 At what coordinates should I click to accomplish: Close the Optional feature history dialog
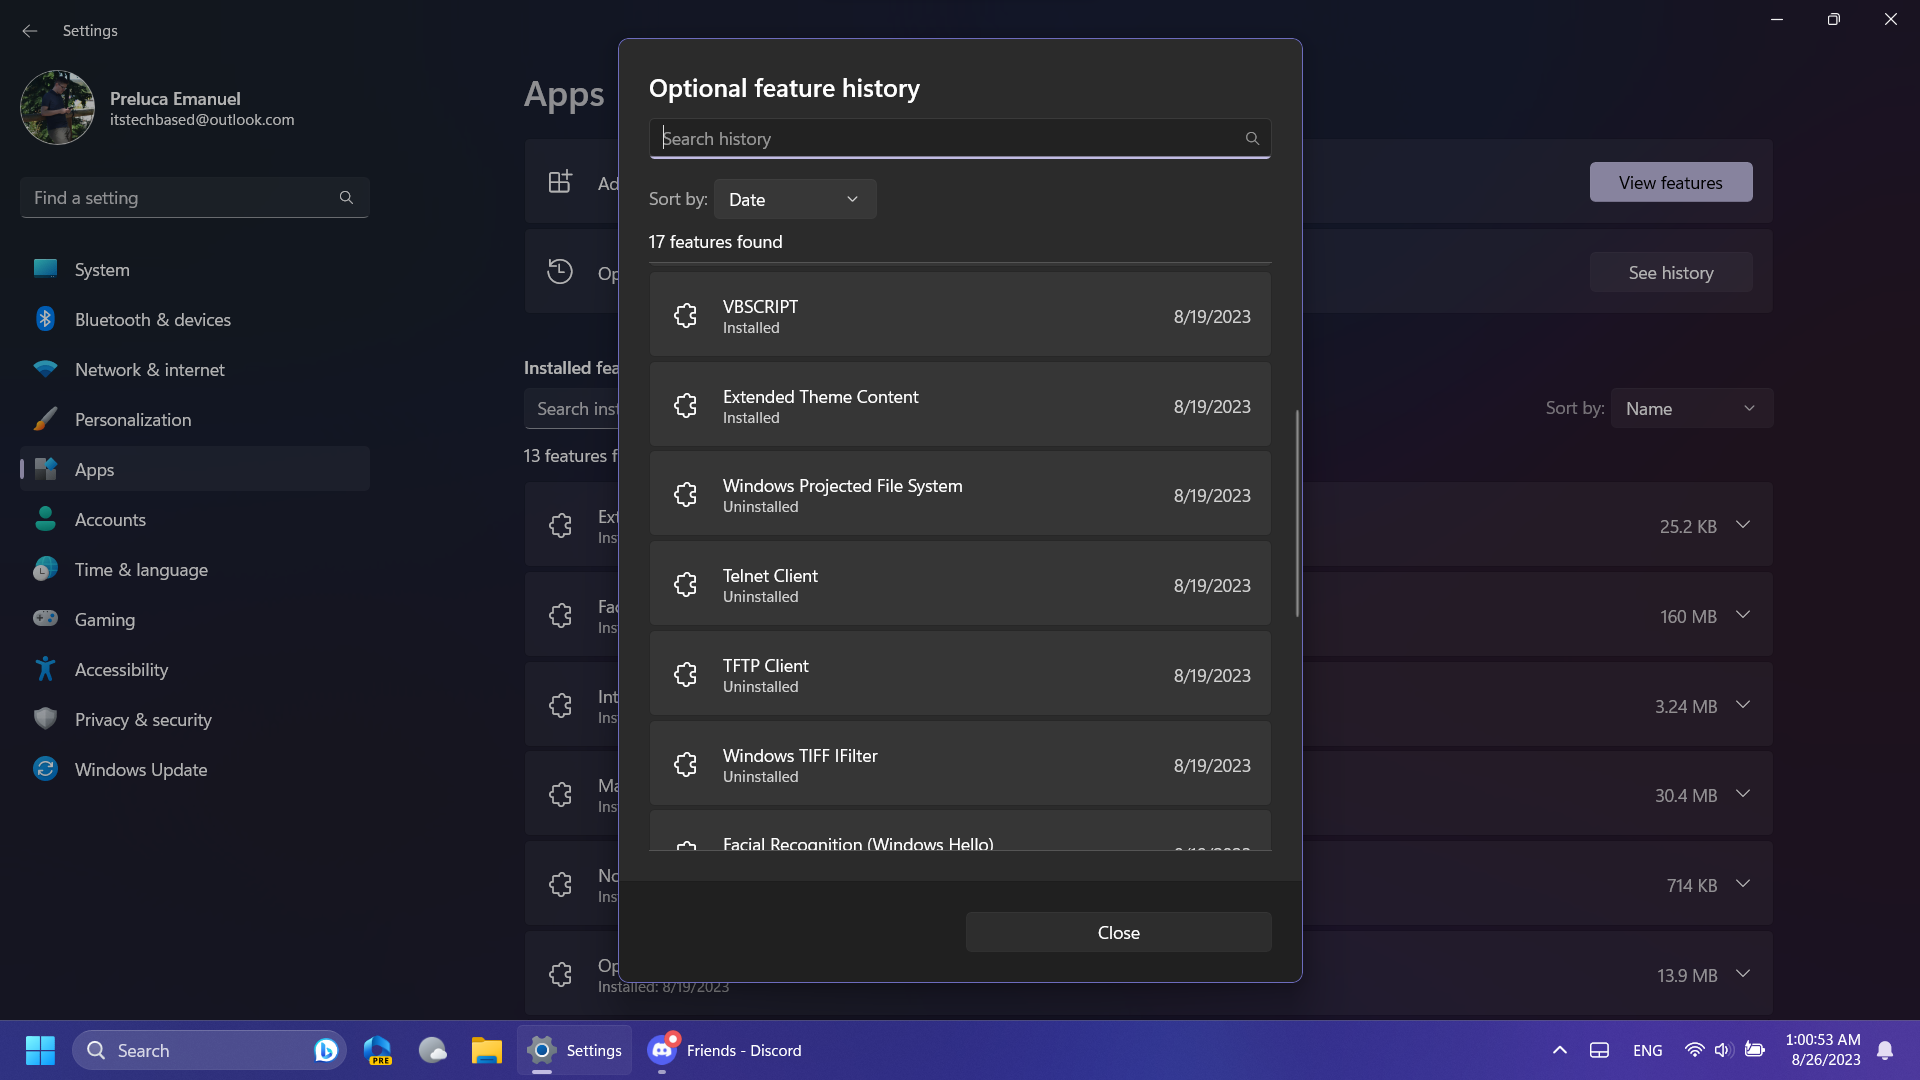[x=1118, y=932]
